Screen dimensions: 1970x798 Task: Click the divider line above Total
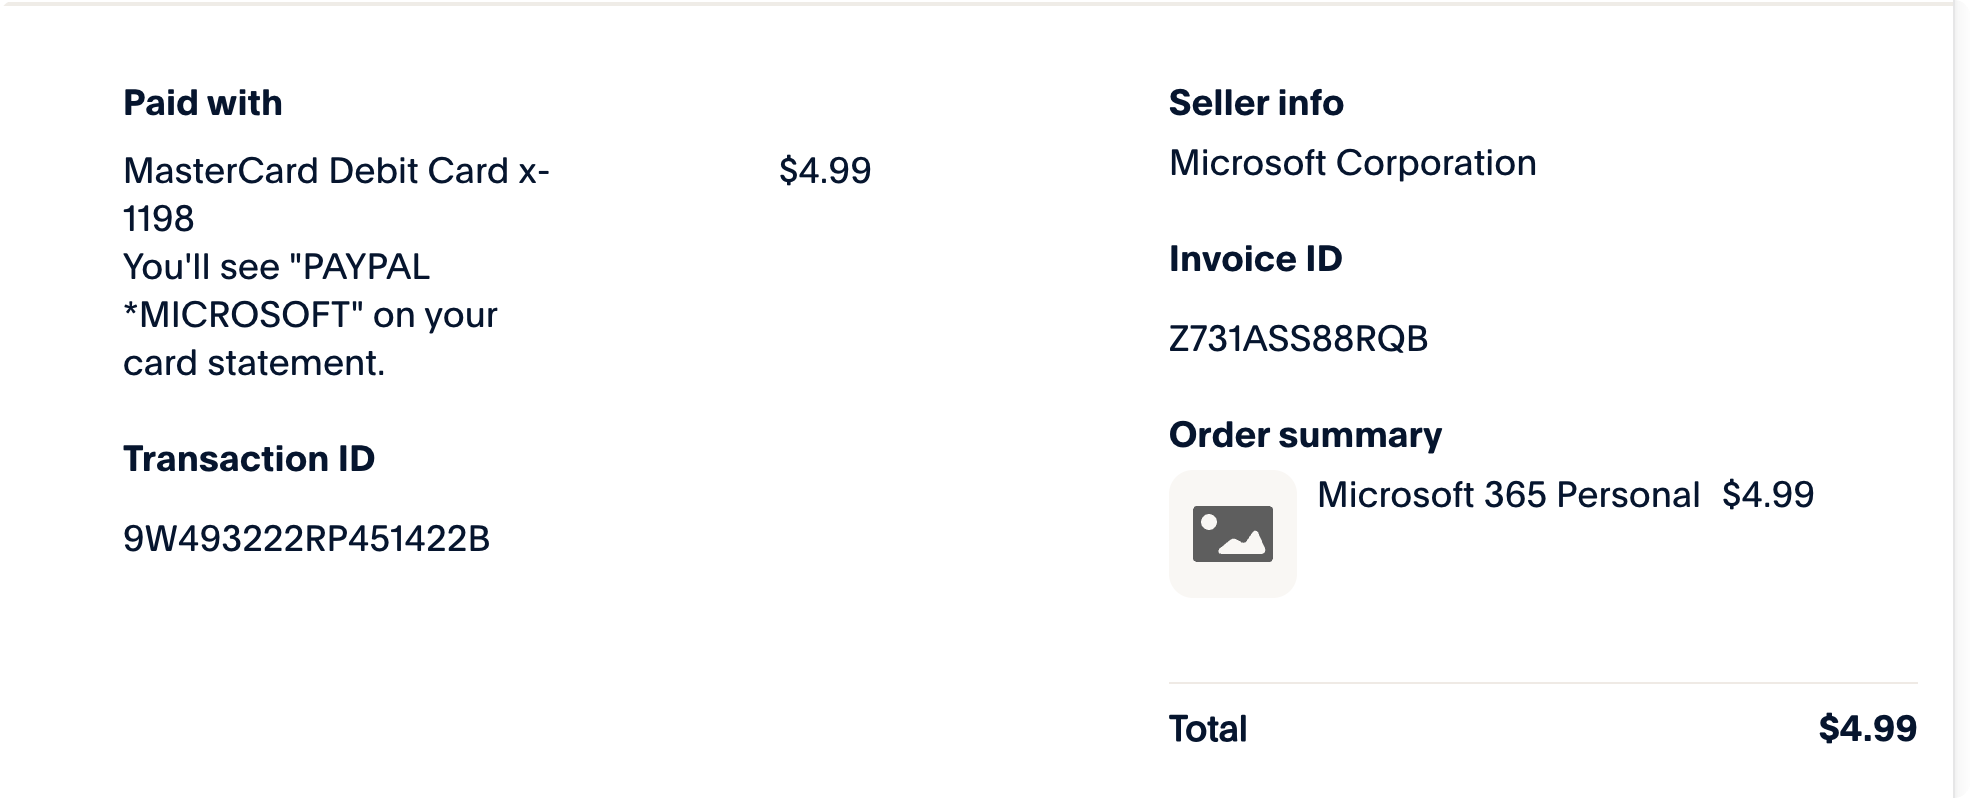[1542, 683]
